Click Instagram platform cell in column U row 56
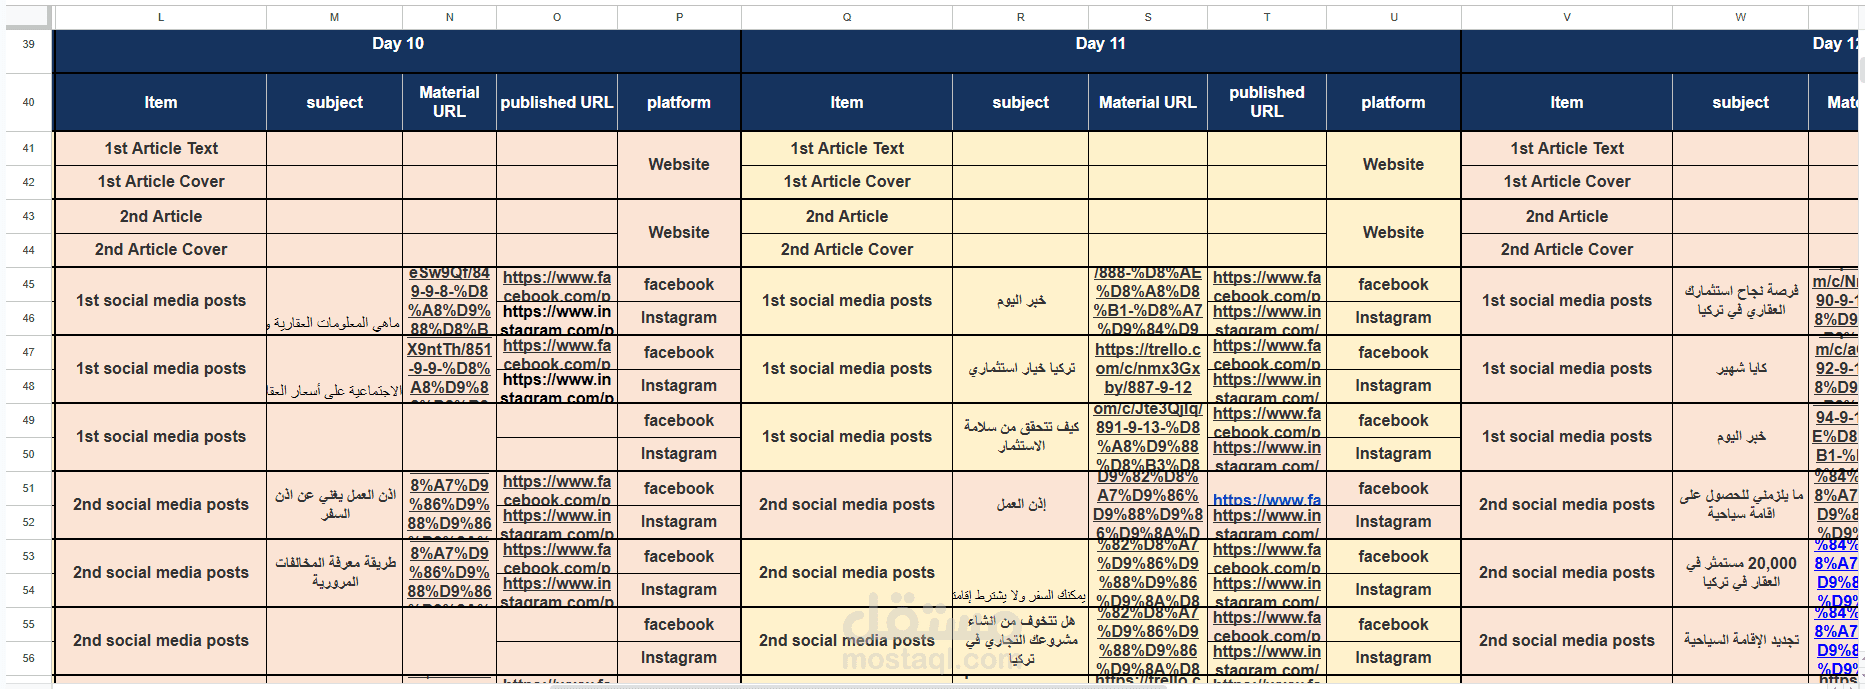Viewport: 1865px width, 689px height. [x=1394, y=658]
